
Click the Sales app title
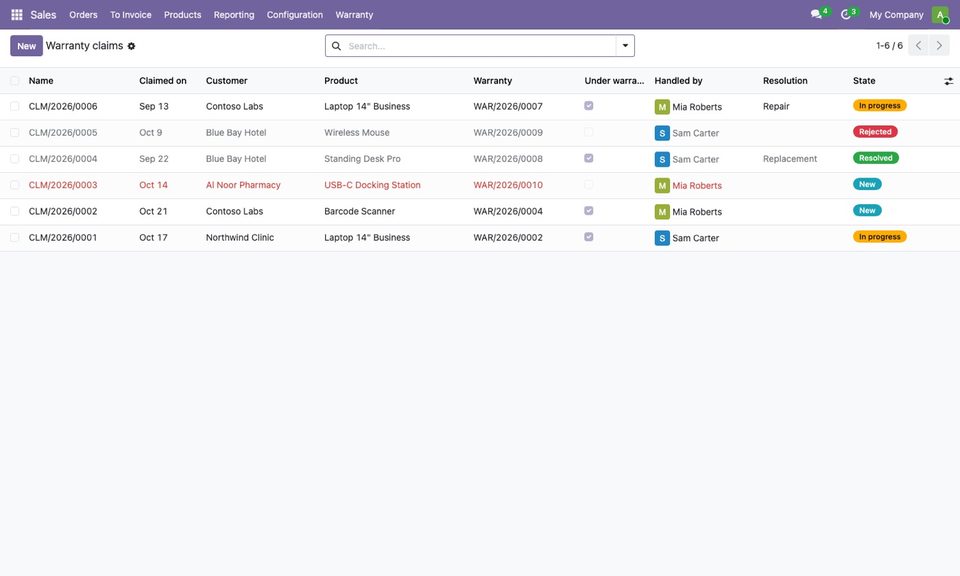[43, 15]
